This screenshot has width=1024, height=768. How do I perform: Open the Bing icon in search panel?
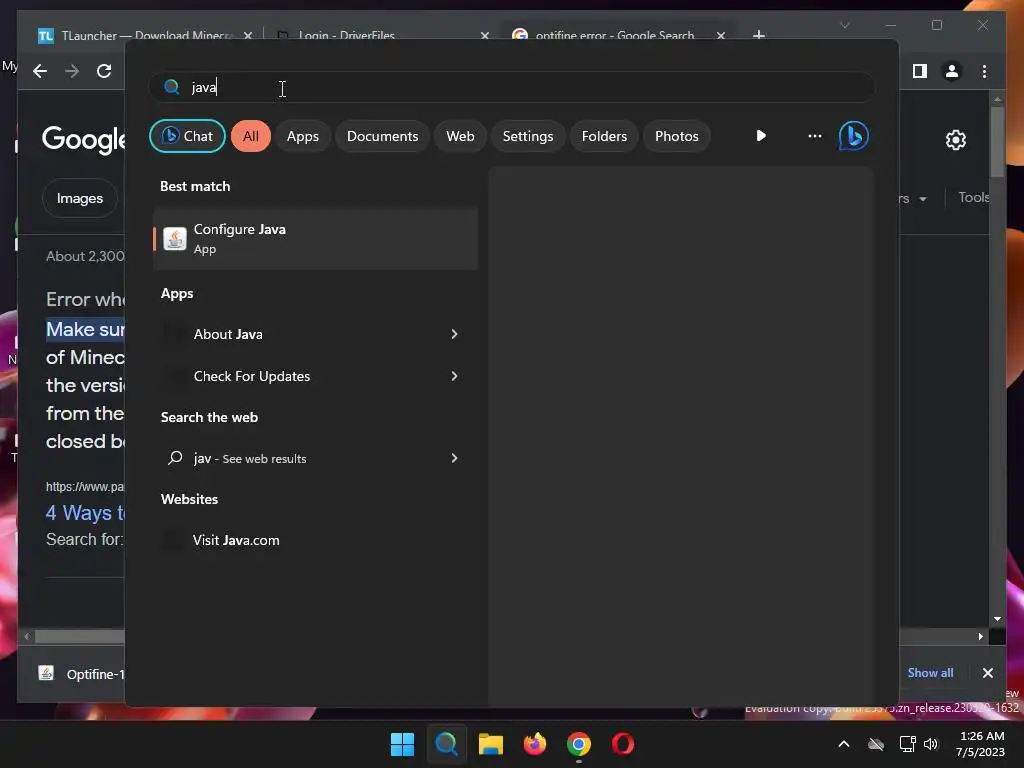854,136
